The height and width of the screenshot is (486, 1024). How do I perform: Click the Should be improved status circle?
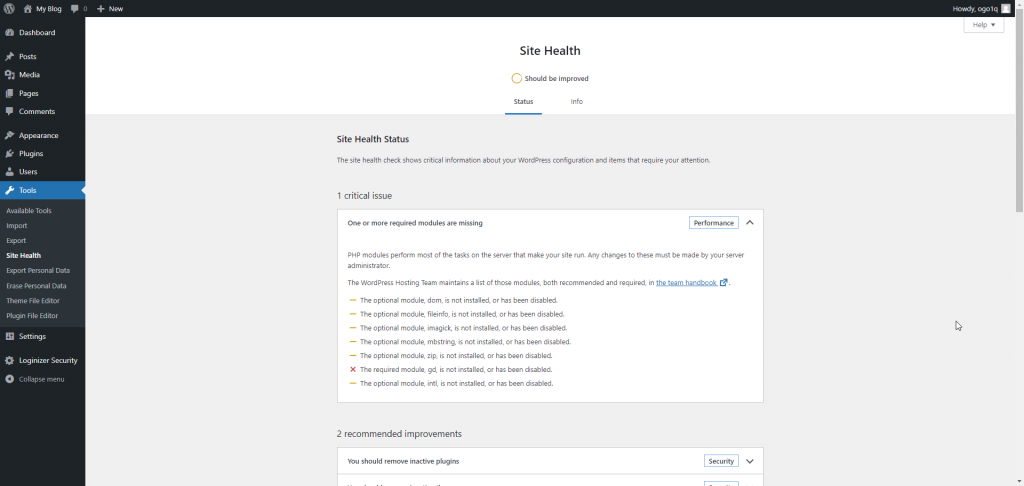[x=517, y=78]
